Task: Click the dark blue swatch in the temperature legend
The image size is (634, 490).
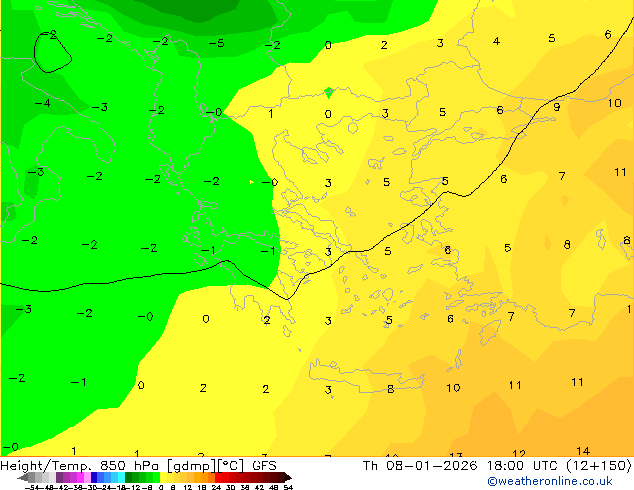Action: [x=94, y=477]
